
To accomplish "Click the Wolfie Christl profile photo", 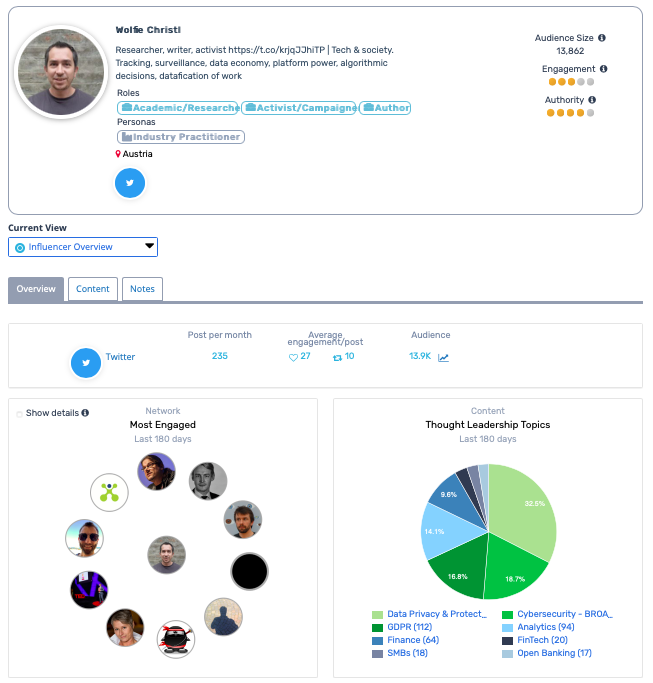I will pyautogui.click(x=61, y=70).
